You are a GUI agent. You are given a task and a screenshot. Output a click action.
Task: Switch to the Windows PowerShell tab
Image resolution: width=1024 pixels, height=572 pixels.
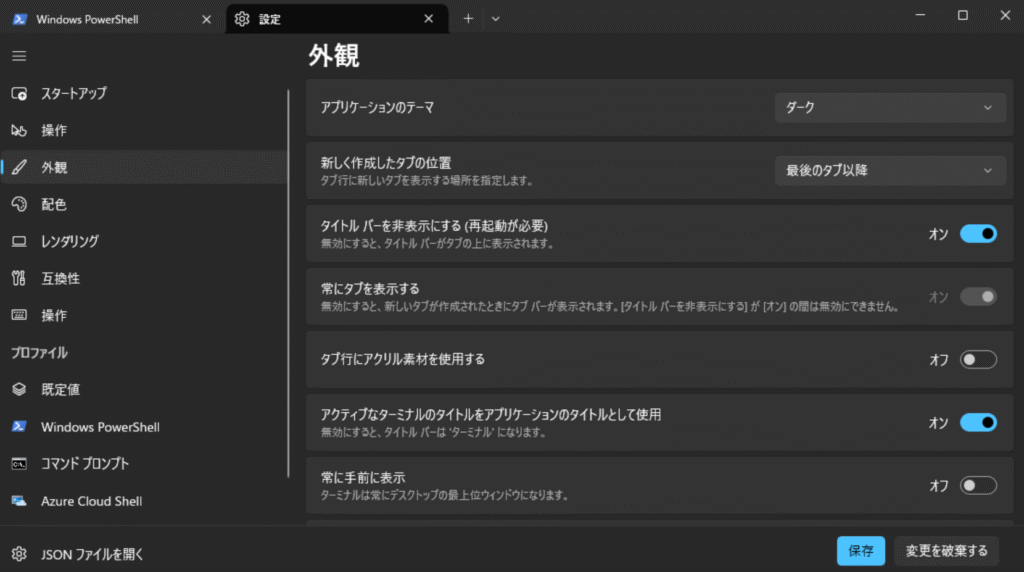[x=110, y=19]
